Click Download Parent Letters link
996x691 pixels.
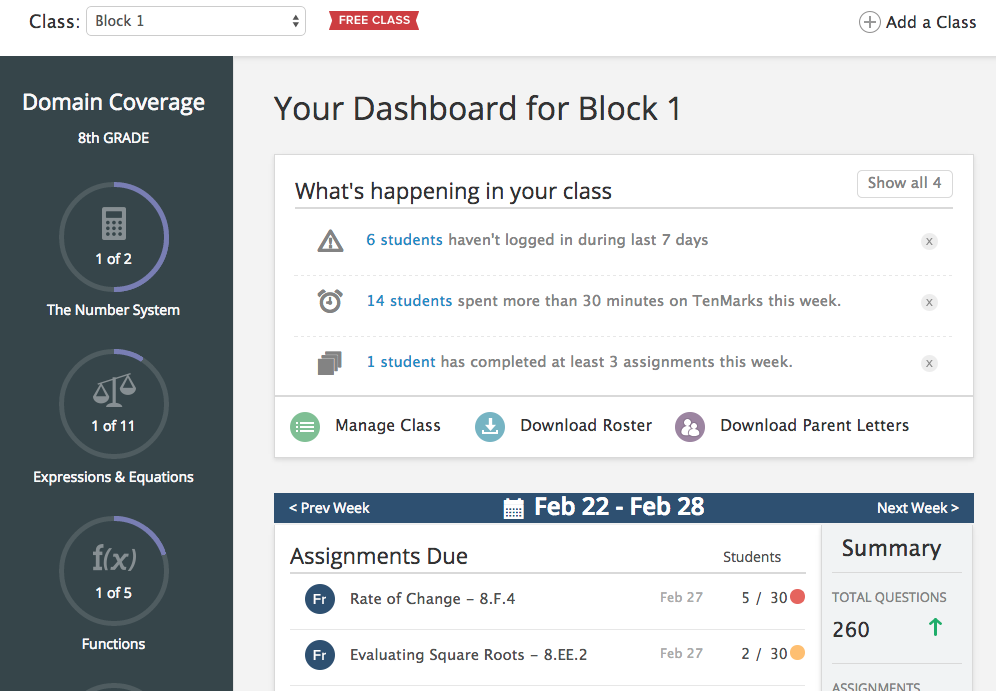[814, 426]
